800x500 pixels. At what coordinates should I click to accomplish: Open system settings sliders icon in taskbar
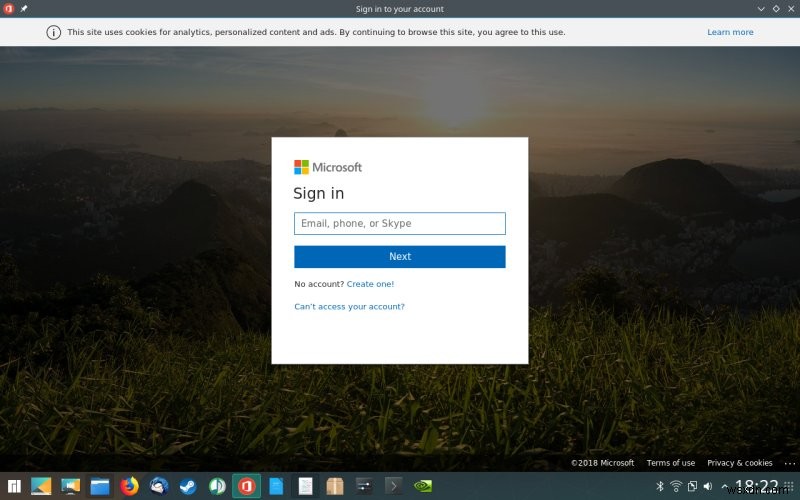(x=364, y=486)
